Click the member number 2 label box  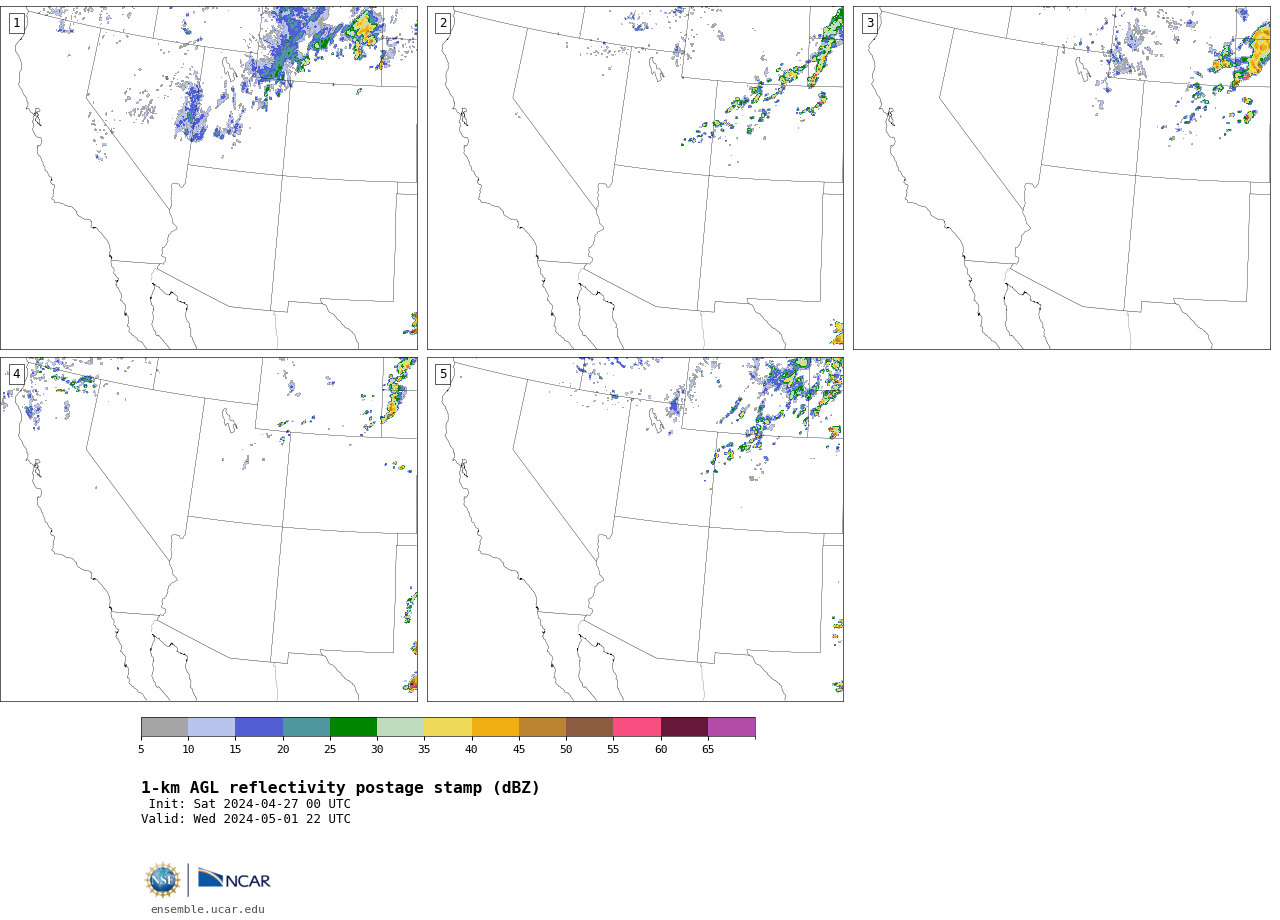click(443, 23)
